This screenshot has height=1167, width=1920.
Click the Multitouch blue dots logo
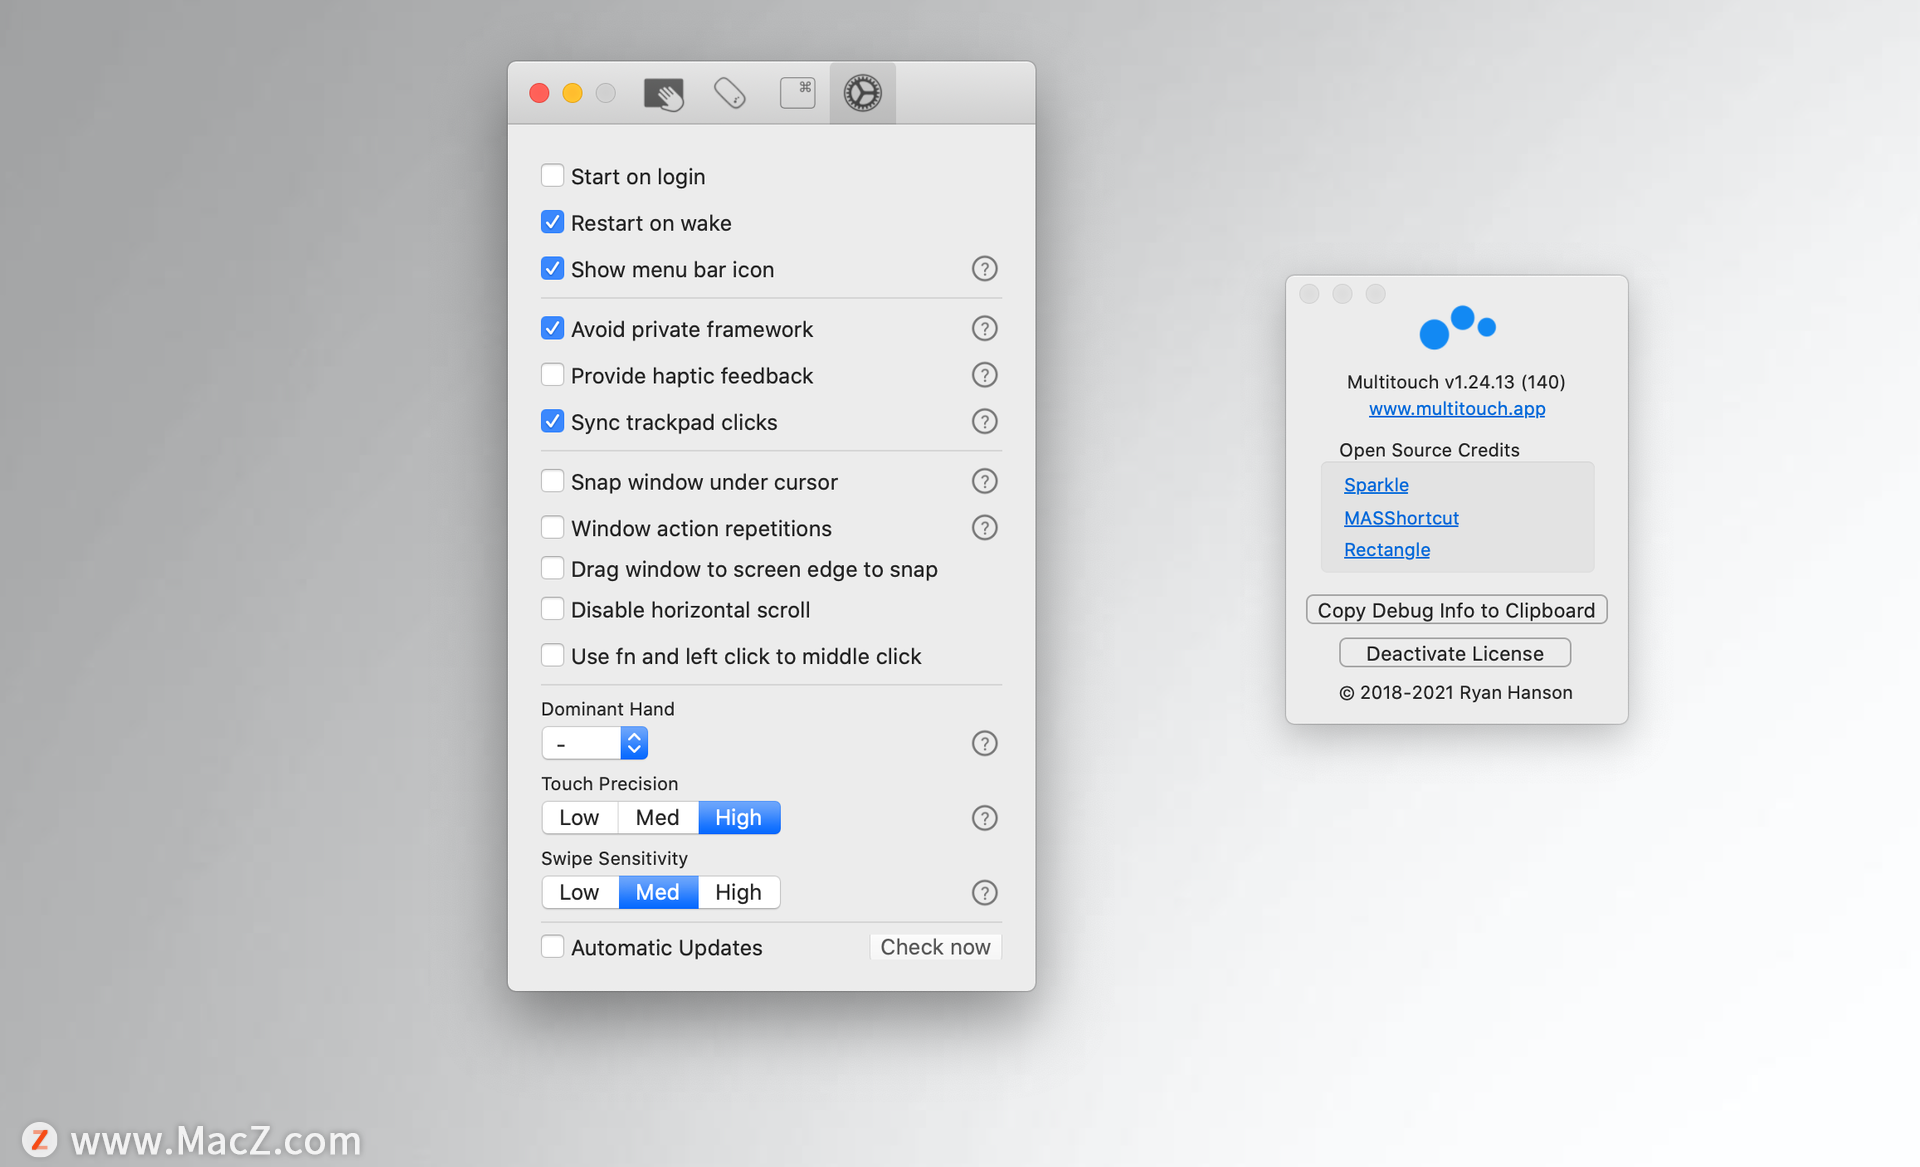pos(1457,327)
